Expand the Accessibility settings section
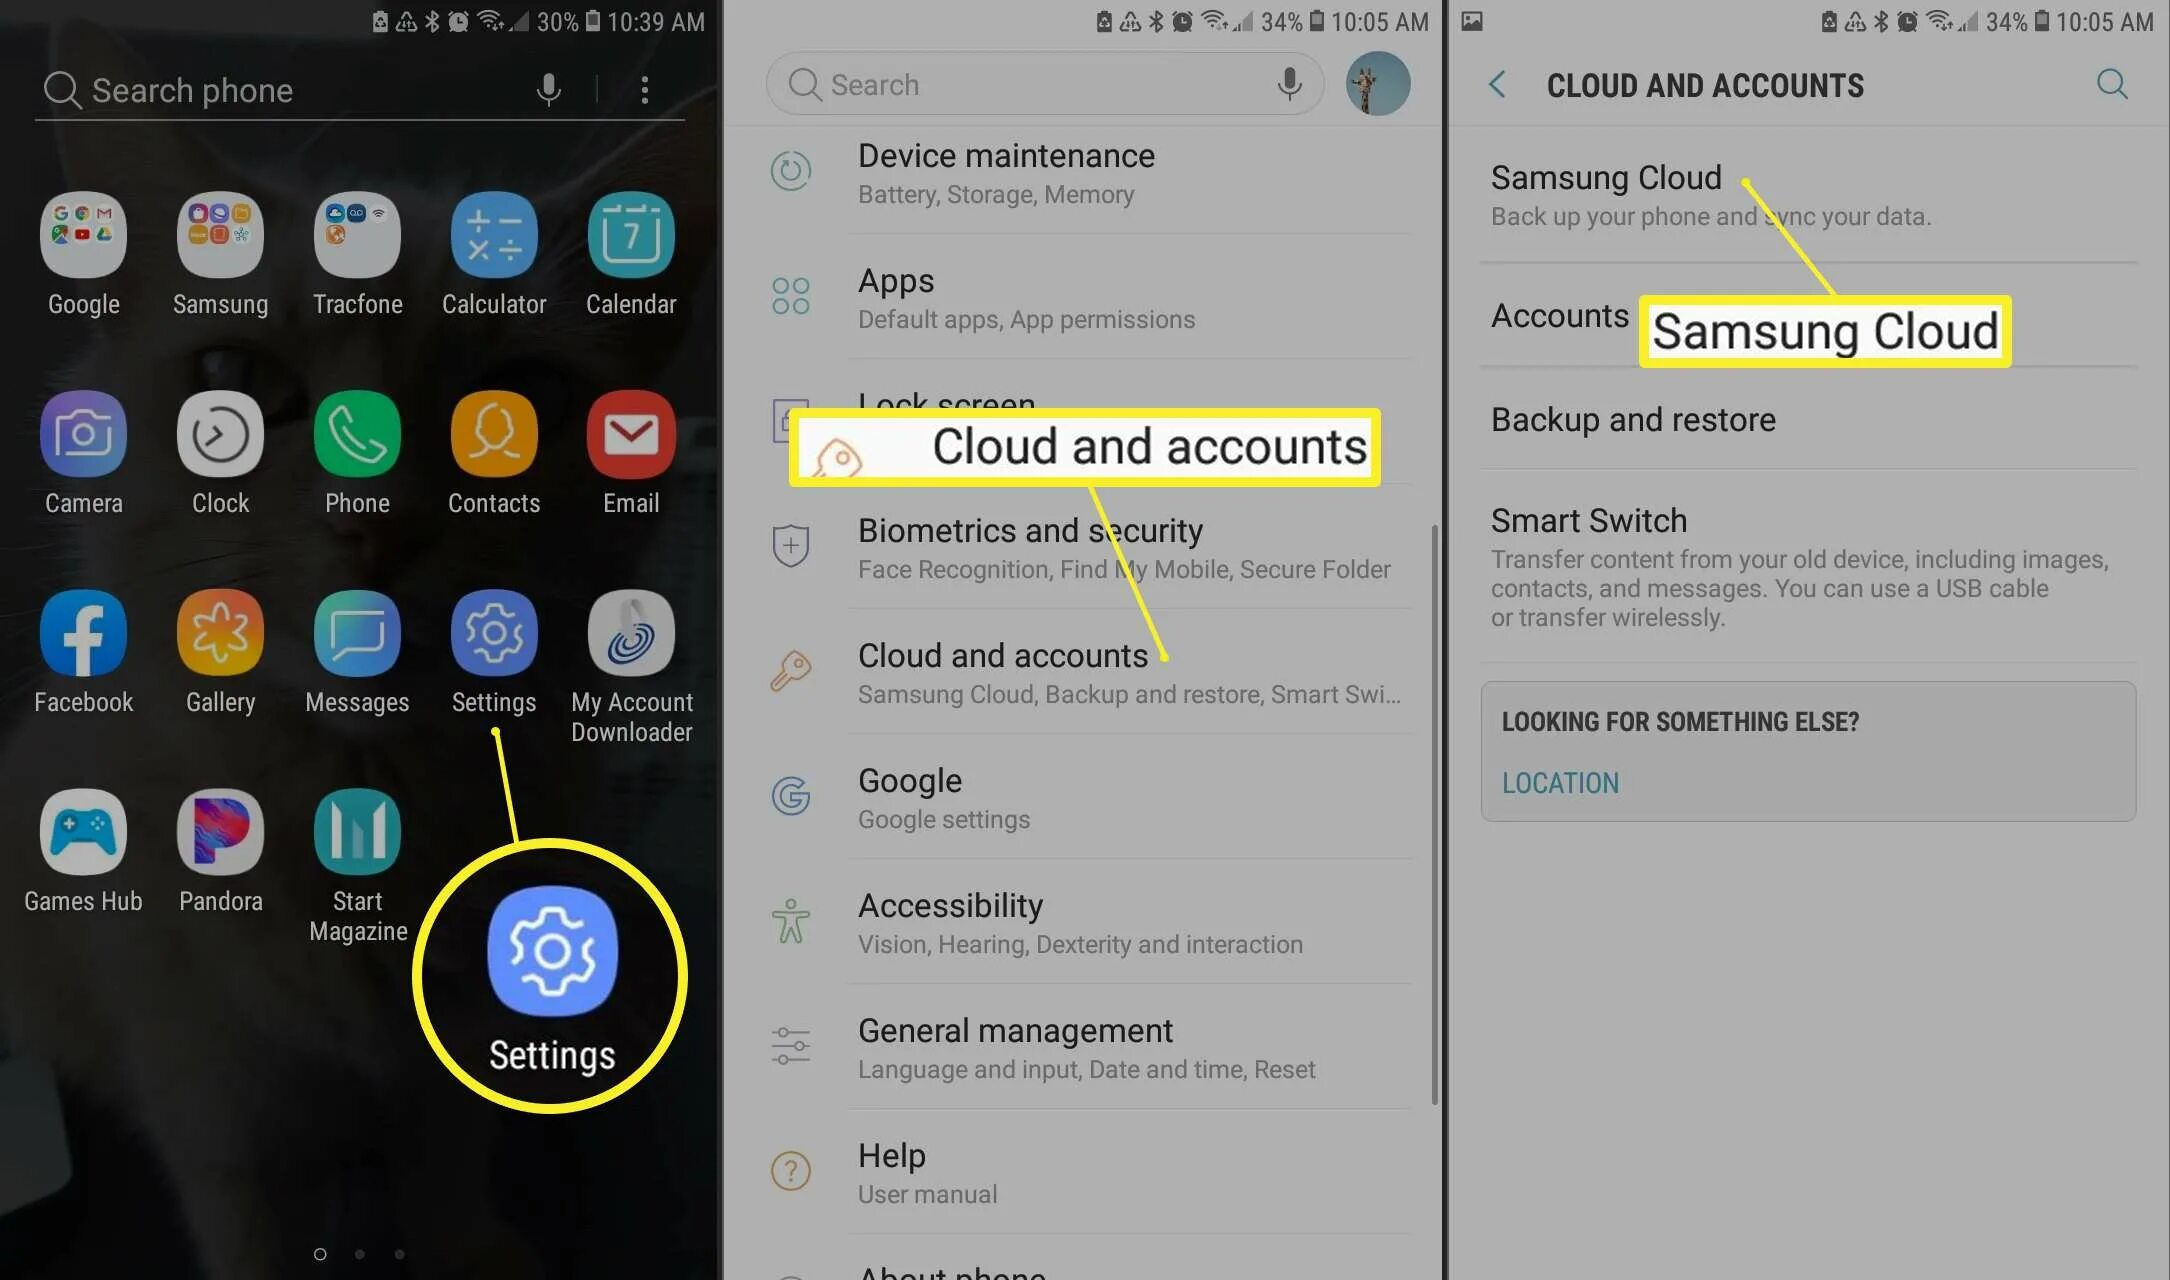 click(1083, 920)
